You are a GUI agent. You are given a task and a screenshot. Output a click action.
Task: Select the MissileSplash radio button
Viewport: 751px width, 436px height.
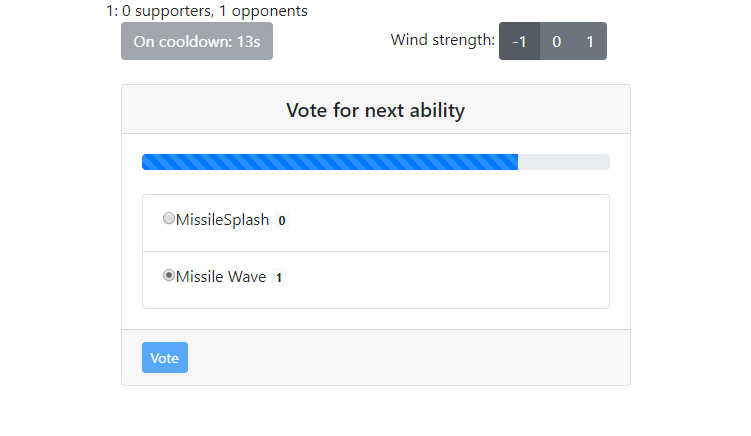pyautogui.click(x=168, y=219)
